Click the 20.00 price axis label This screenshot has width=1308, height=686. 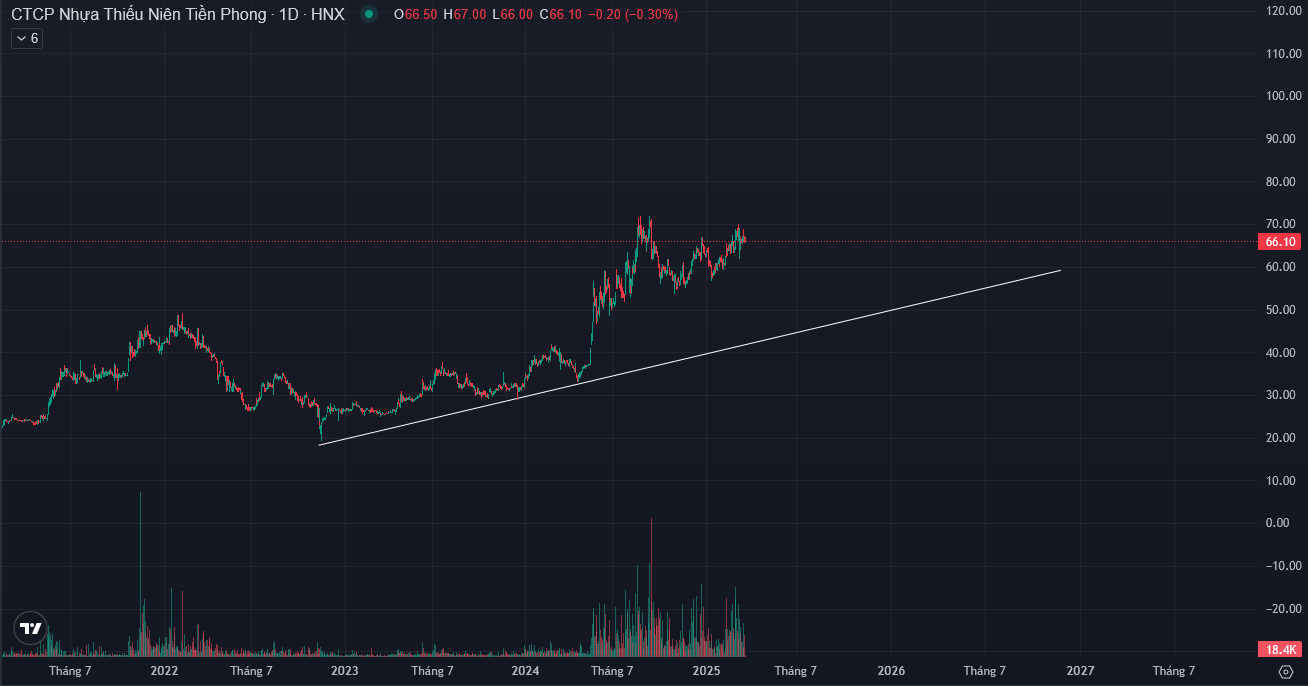point(1281,438)
